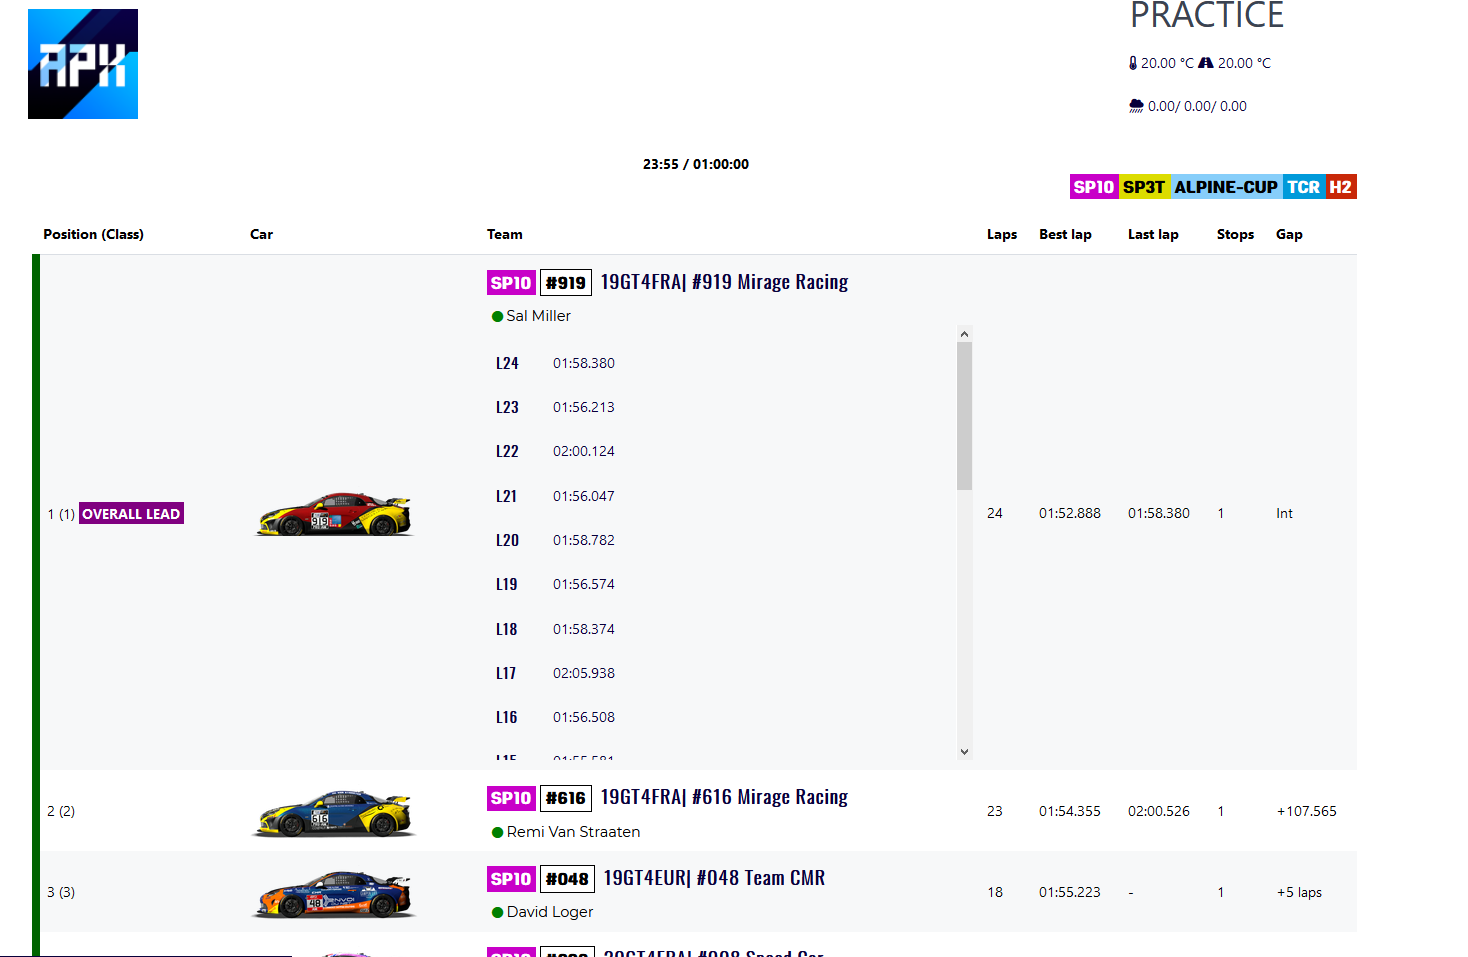Click the #919 car number badge
Viewport: 1468px width, 957px height.
point(565,283)
